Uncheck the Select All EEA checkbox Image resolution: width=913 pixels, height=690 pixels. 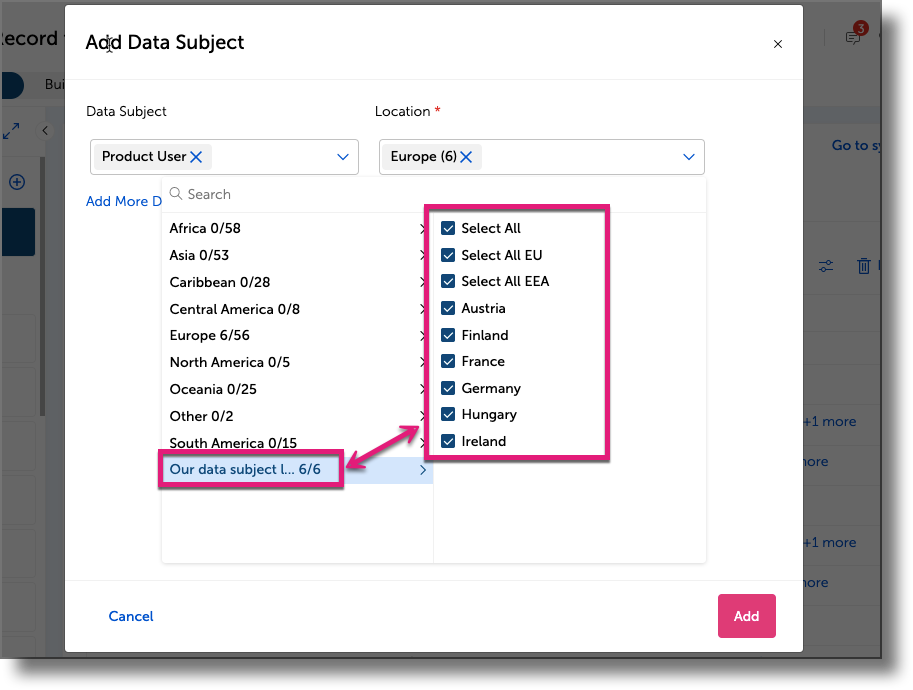pos(448,281)
